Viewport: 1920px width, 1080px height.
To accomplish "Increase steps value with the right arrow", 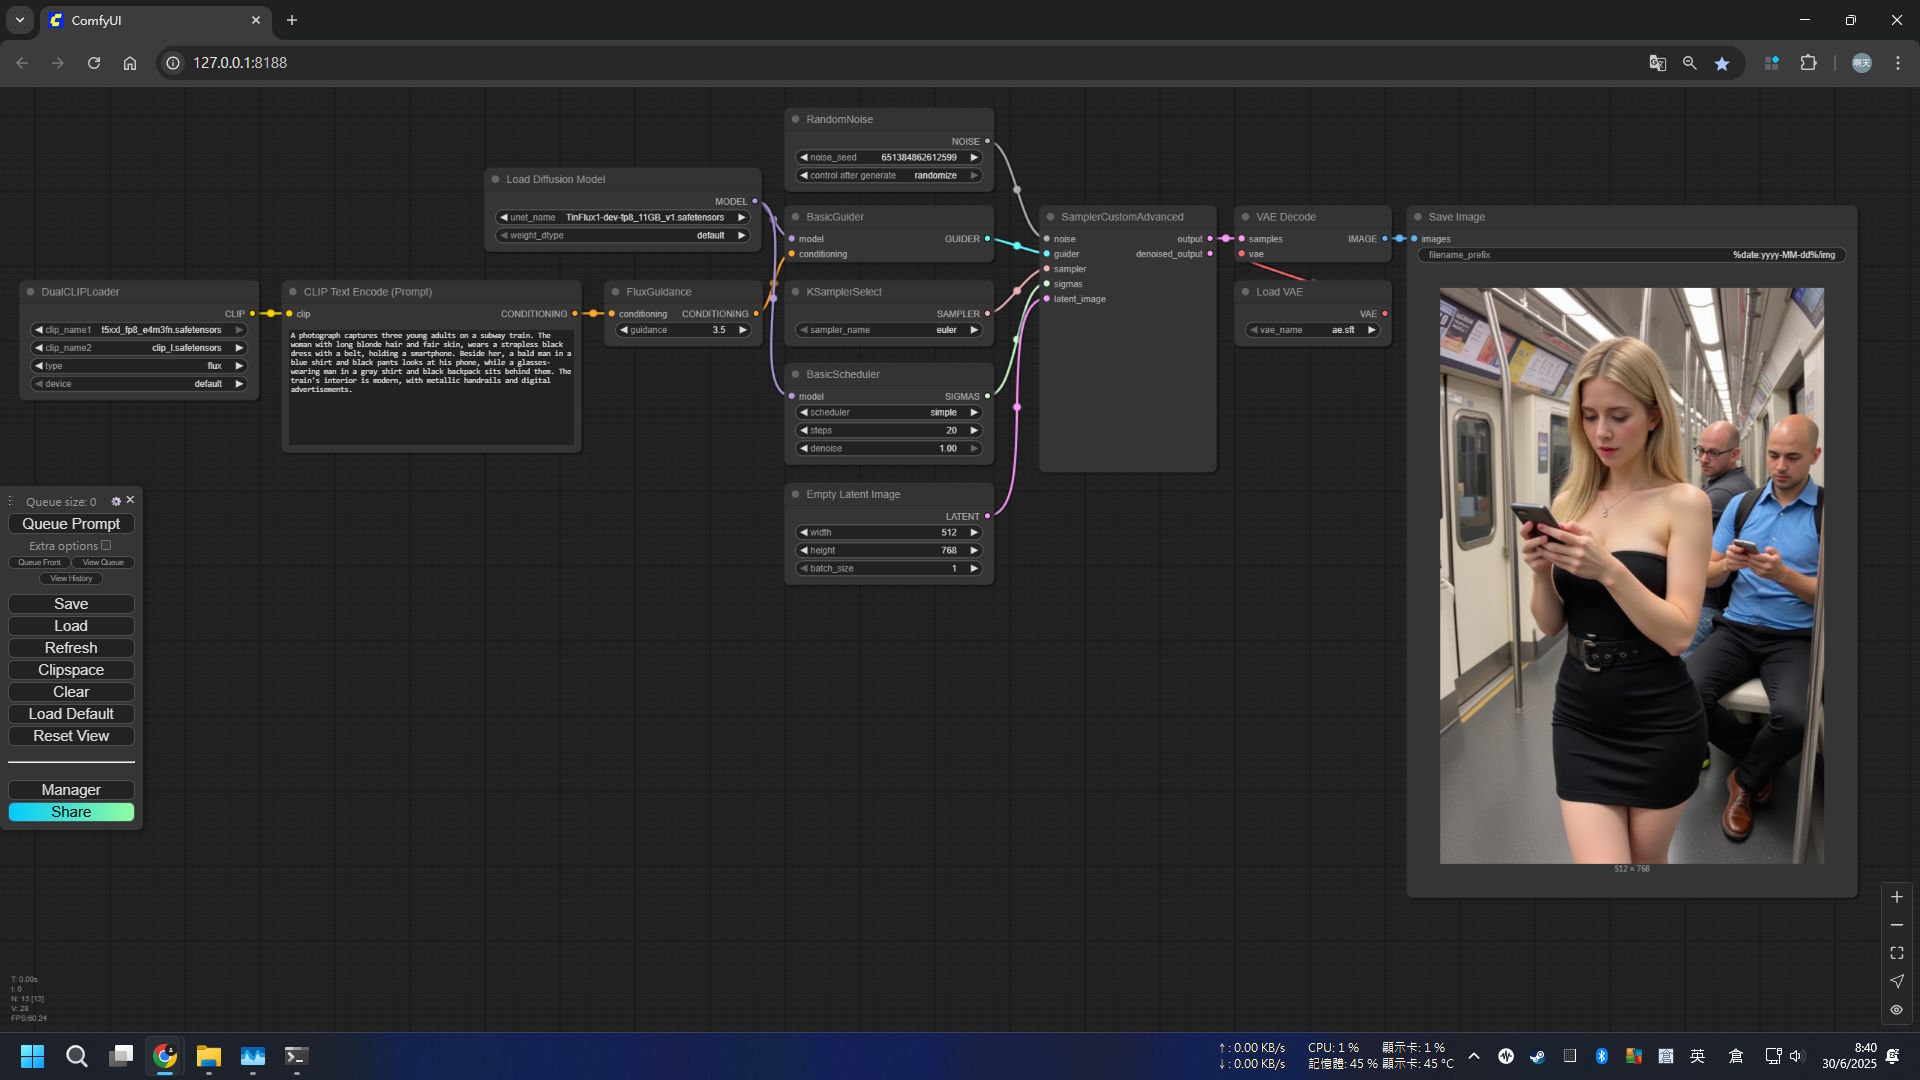I will point(974,430).
